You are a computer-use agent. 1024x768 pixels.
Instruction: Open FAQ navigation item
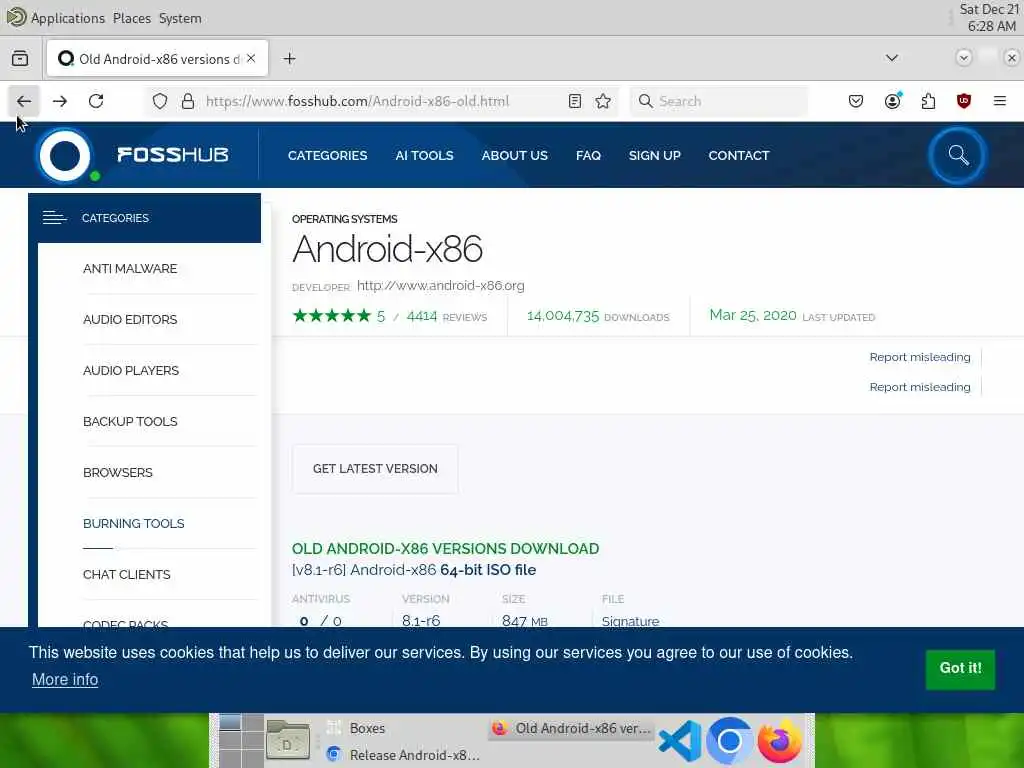click(588, 155)
